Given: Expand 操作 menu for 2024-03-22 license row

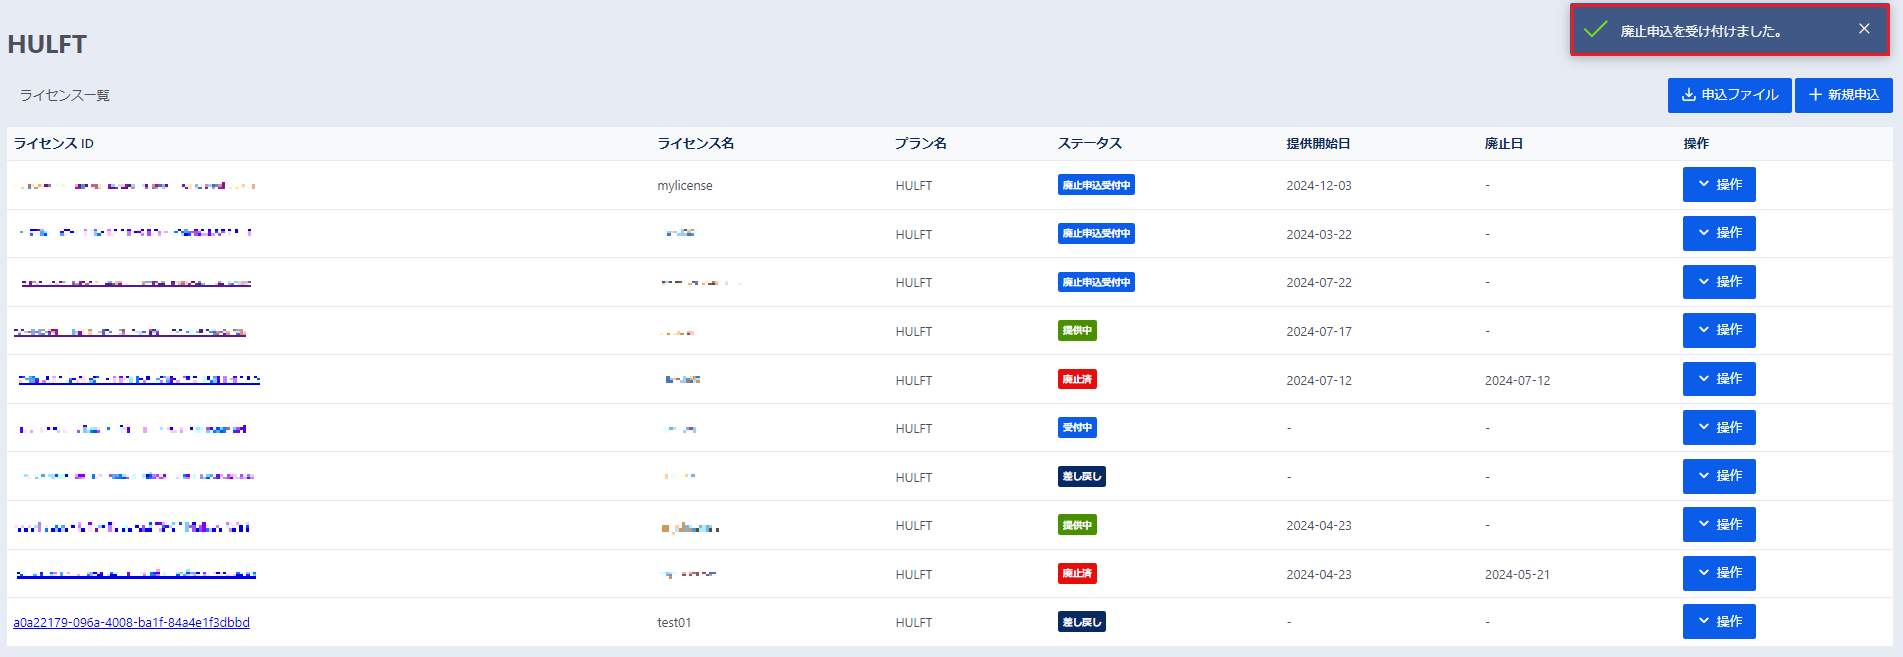Looking at the screenshot, I should click(1718, 233).
